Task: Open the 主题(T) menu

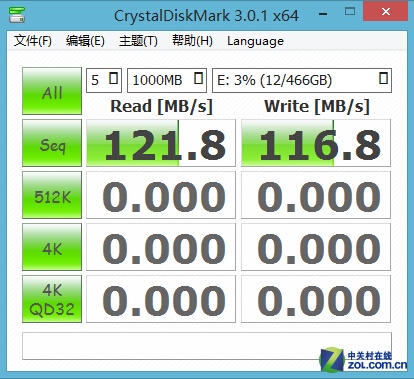Action: [138, 41]
